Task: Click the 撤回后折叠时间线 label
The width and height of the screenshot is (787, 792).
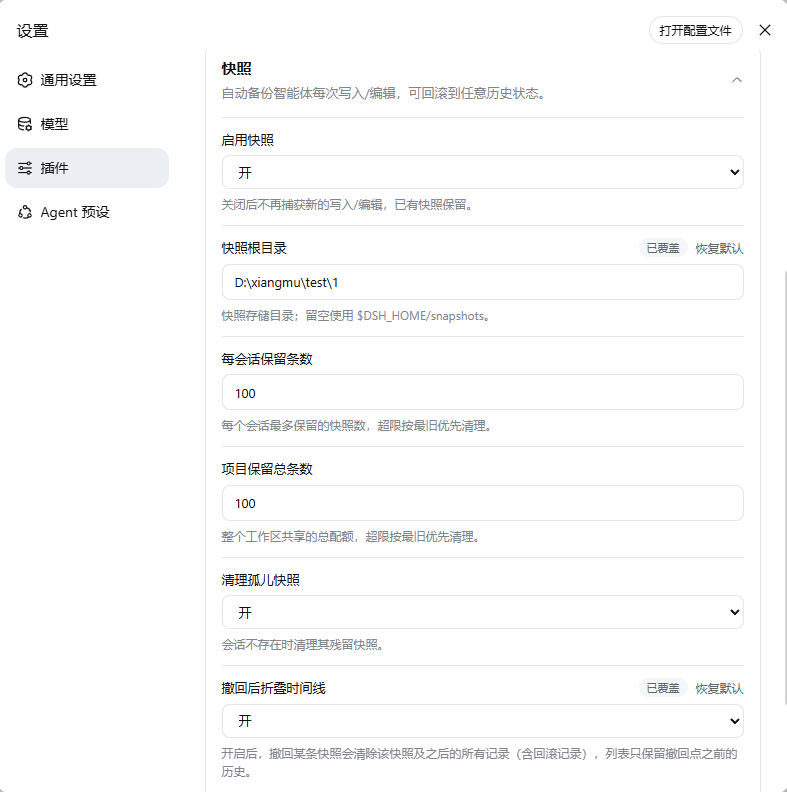Action: pyautogui.click(x=274, y=688)
